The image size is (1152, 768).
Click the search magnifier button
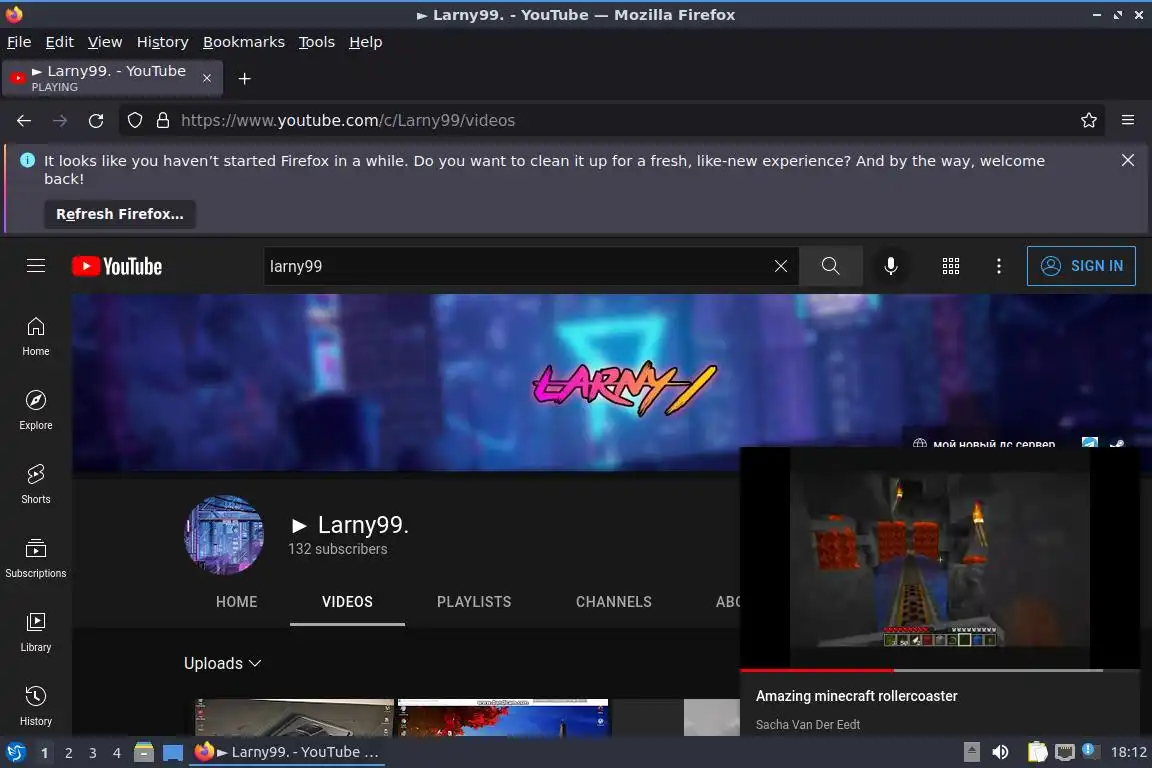(x=830, y=266)
